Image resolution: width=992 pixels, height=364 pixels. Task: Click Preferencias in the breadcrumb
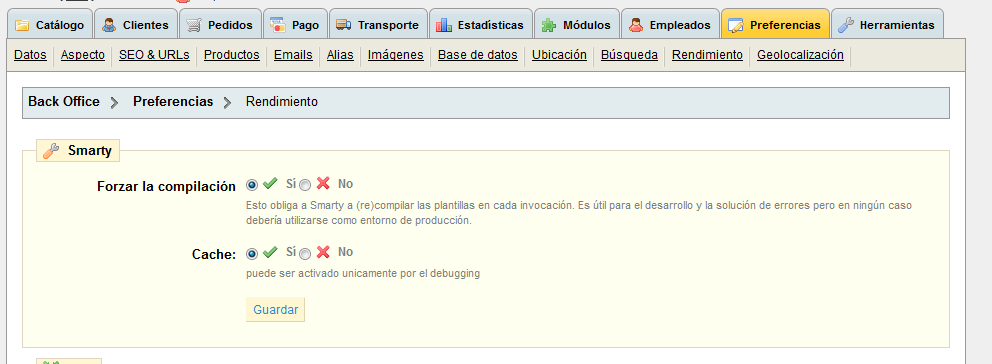click(173, 101)
